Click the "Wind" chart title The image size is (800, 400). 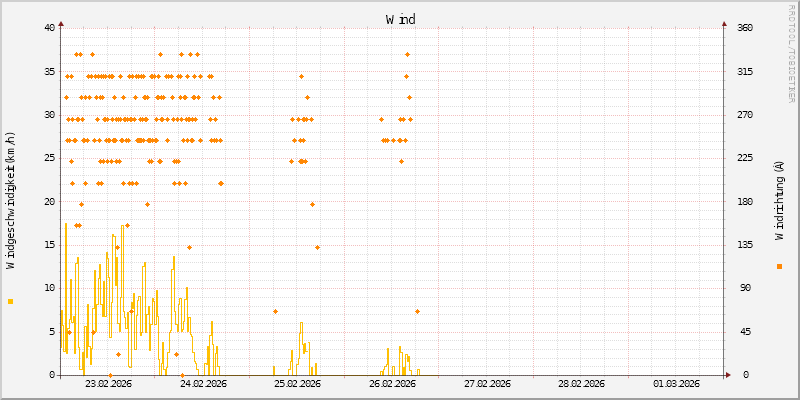pyautogui.click(x=400, y=19)
